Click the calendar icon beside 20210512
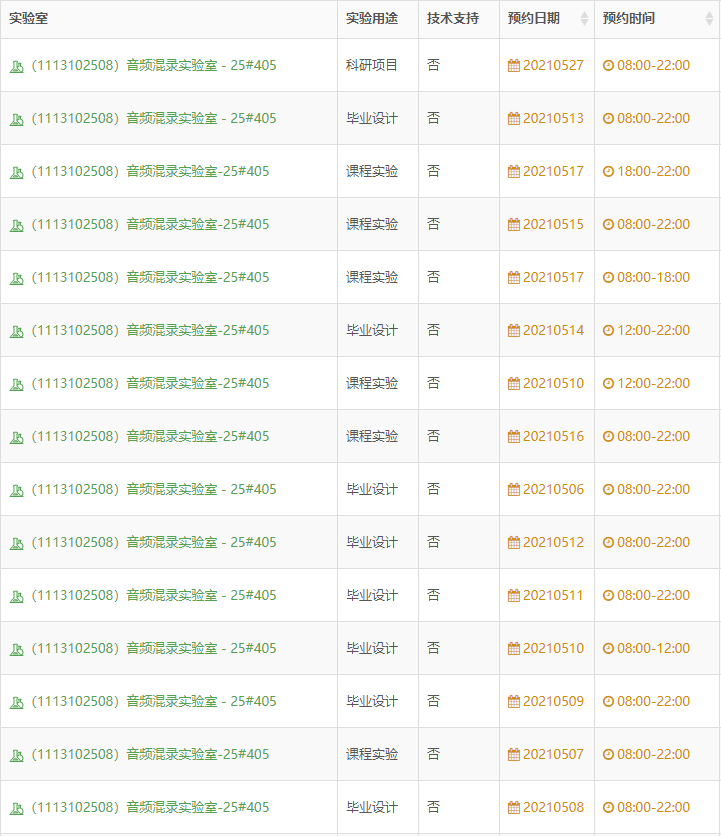721x836 pixels. pos(514,543)
